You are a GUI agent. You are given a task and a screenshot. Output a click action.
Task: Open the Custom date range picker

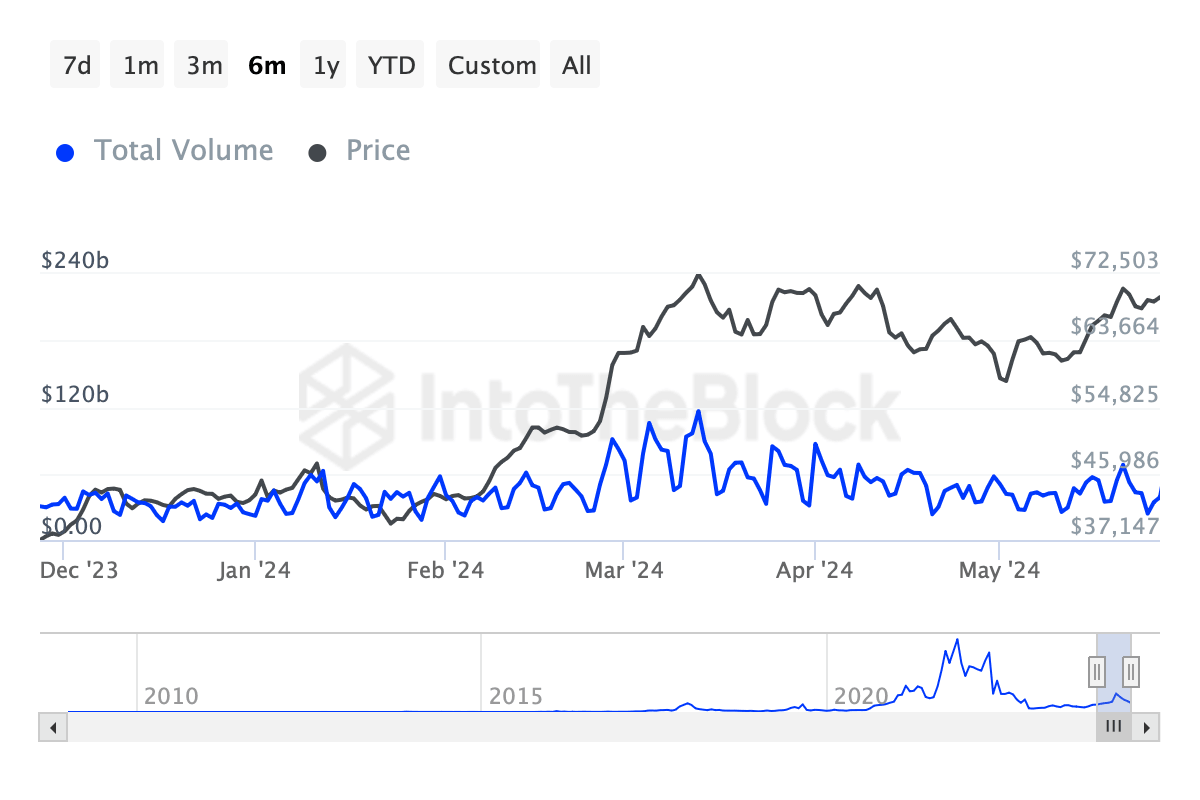[x=492, y=66]
